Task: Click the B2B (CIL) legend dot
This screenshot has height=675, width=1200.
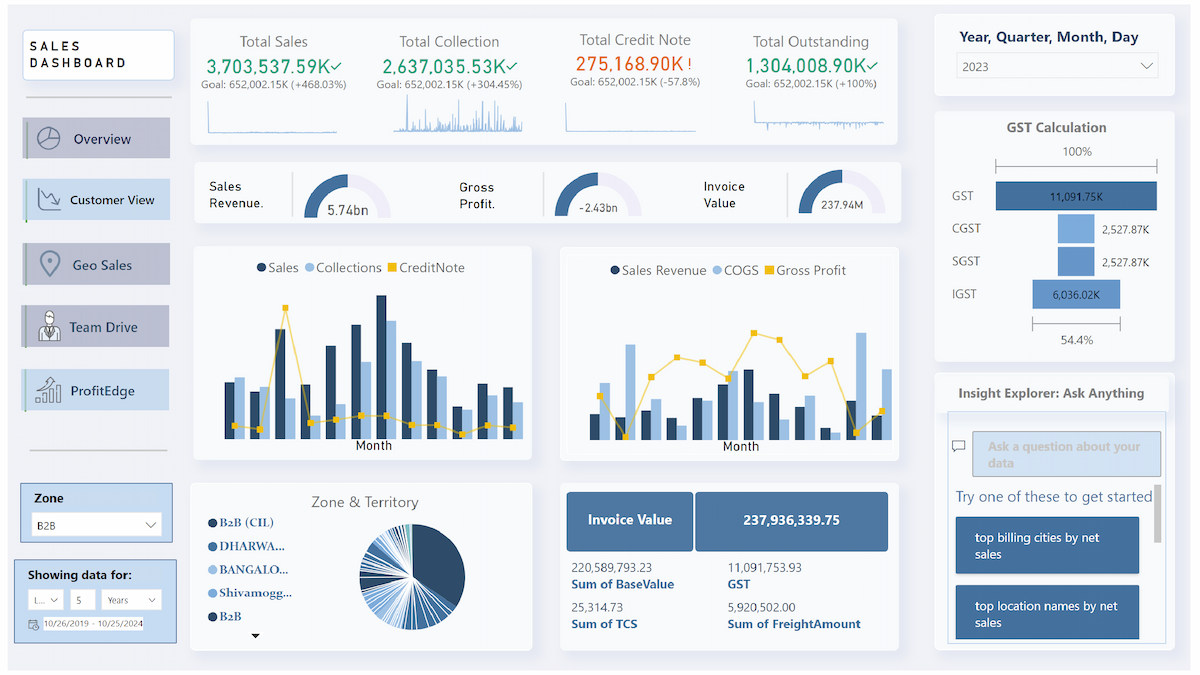Action: pyautogui.click(x=212, y=523)
